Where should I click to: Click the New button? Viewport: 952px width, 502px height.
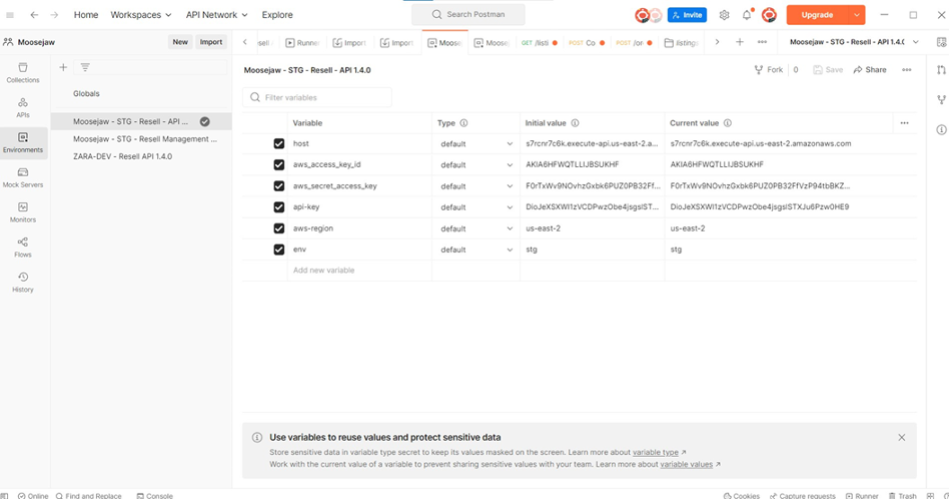(180, 42)
